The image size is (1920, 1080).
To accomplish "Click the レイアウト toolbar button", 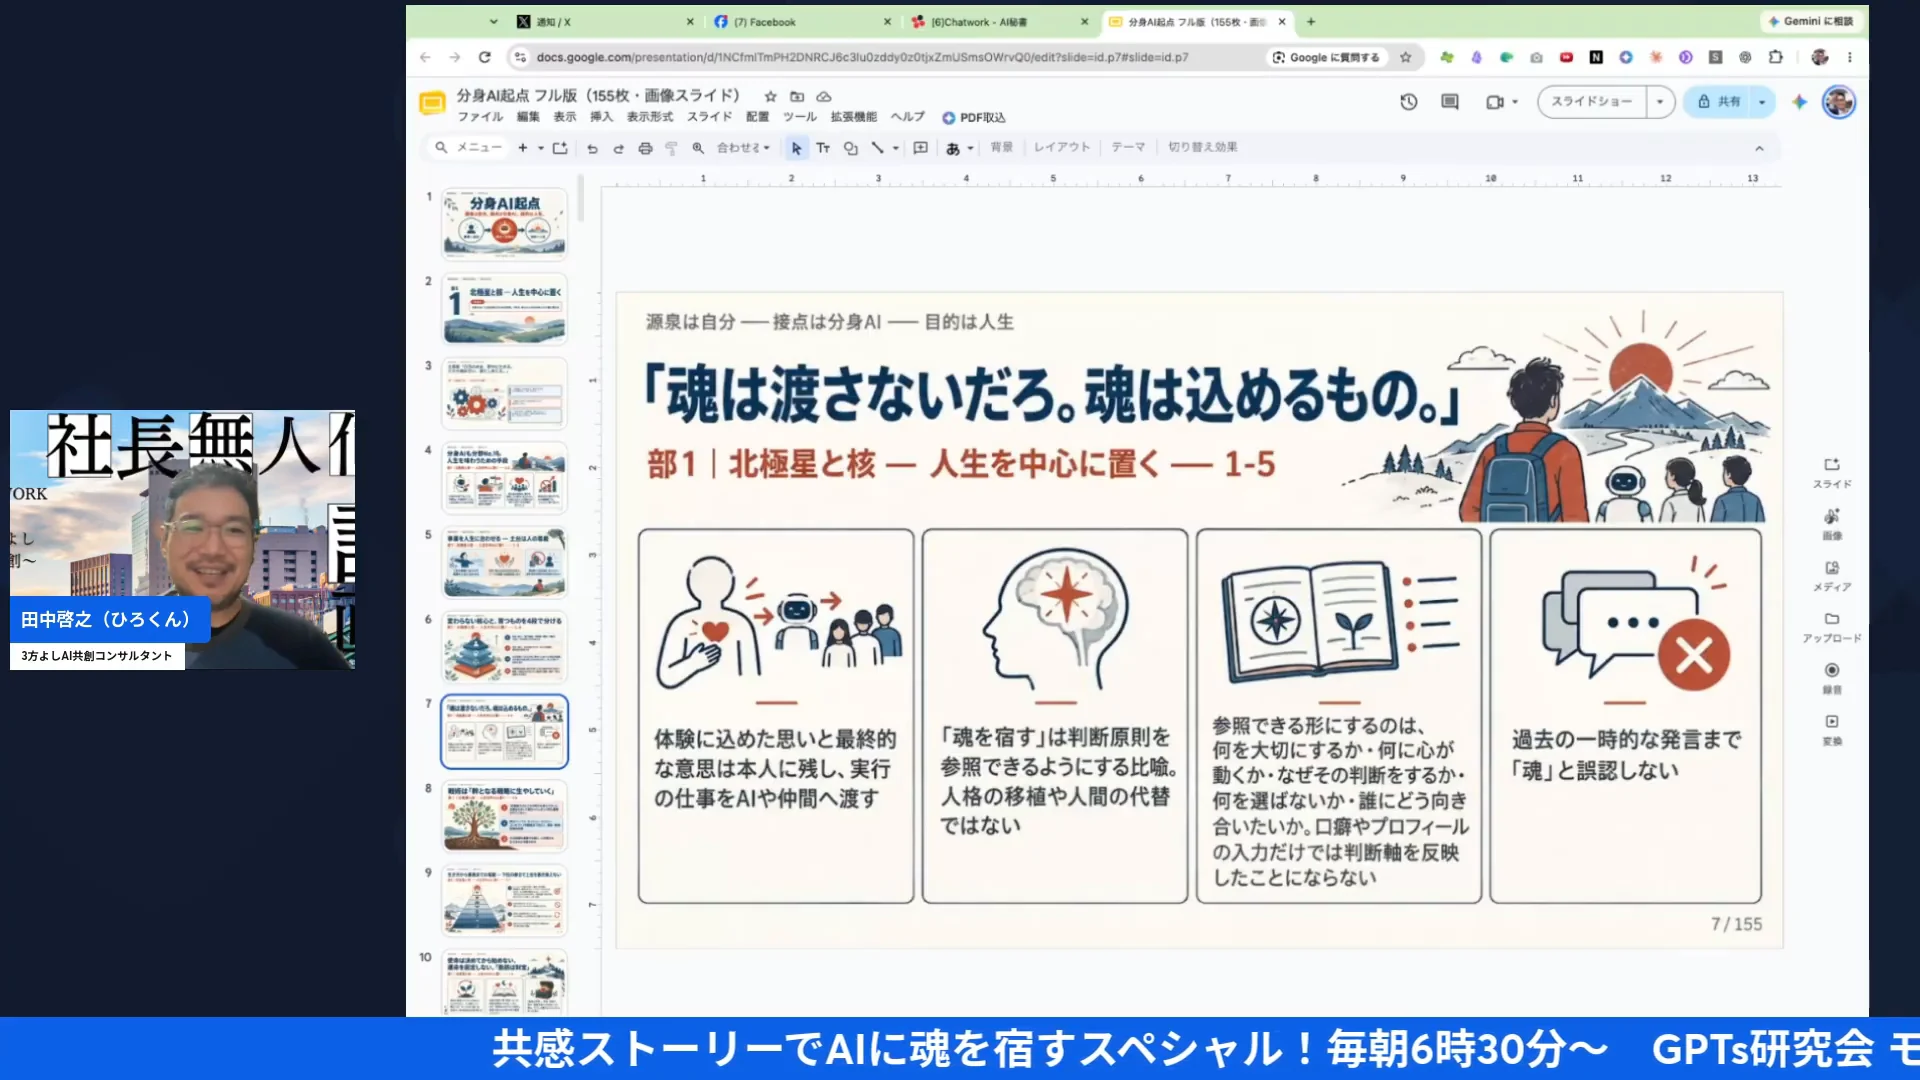I will coord(1062,148).
